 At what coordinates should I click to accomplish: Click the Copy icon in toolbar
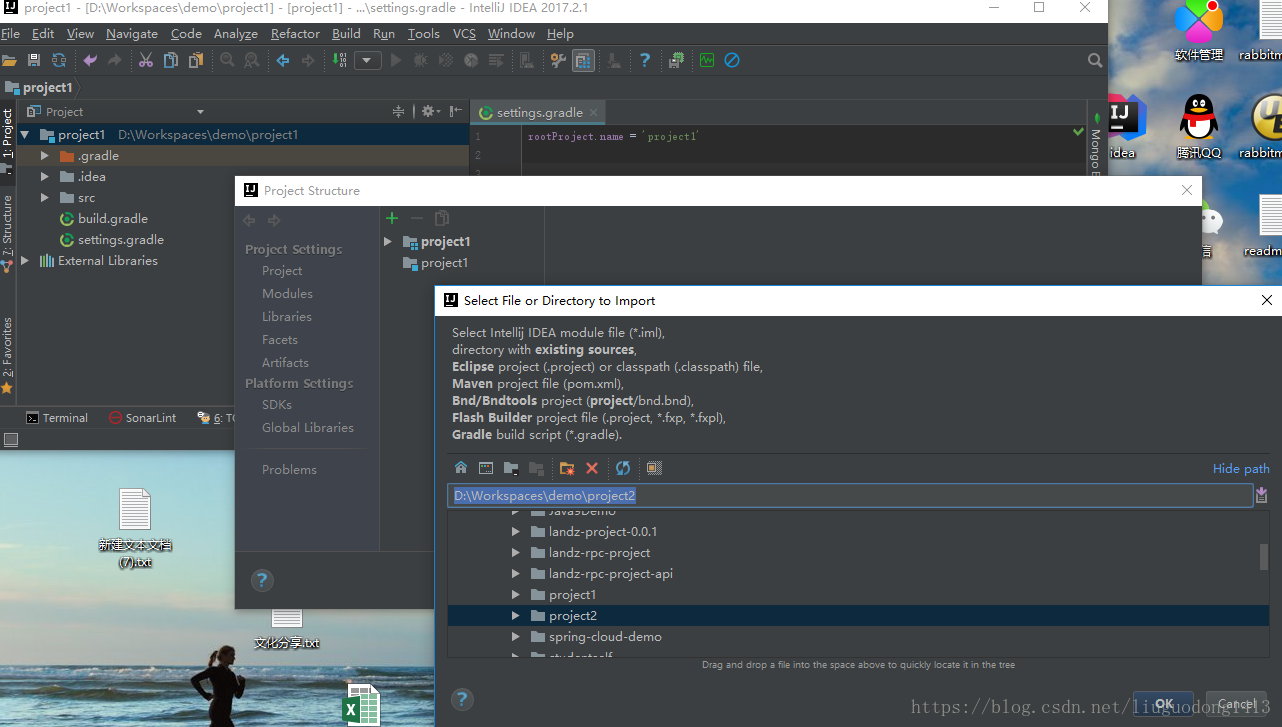(x=171, y=61)
